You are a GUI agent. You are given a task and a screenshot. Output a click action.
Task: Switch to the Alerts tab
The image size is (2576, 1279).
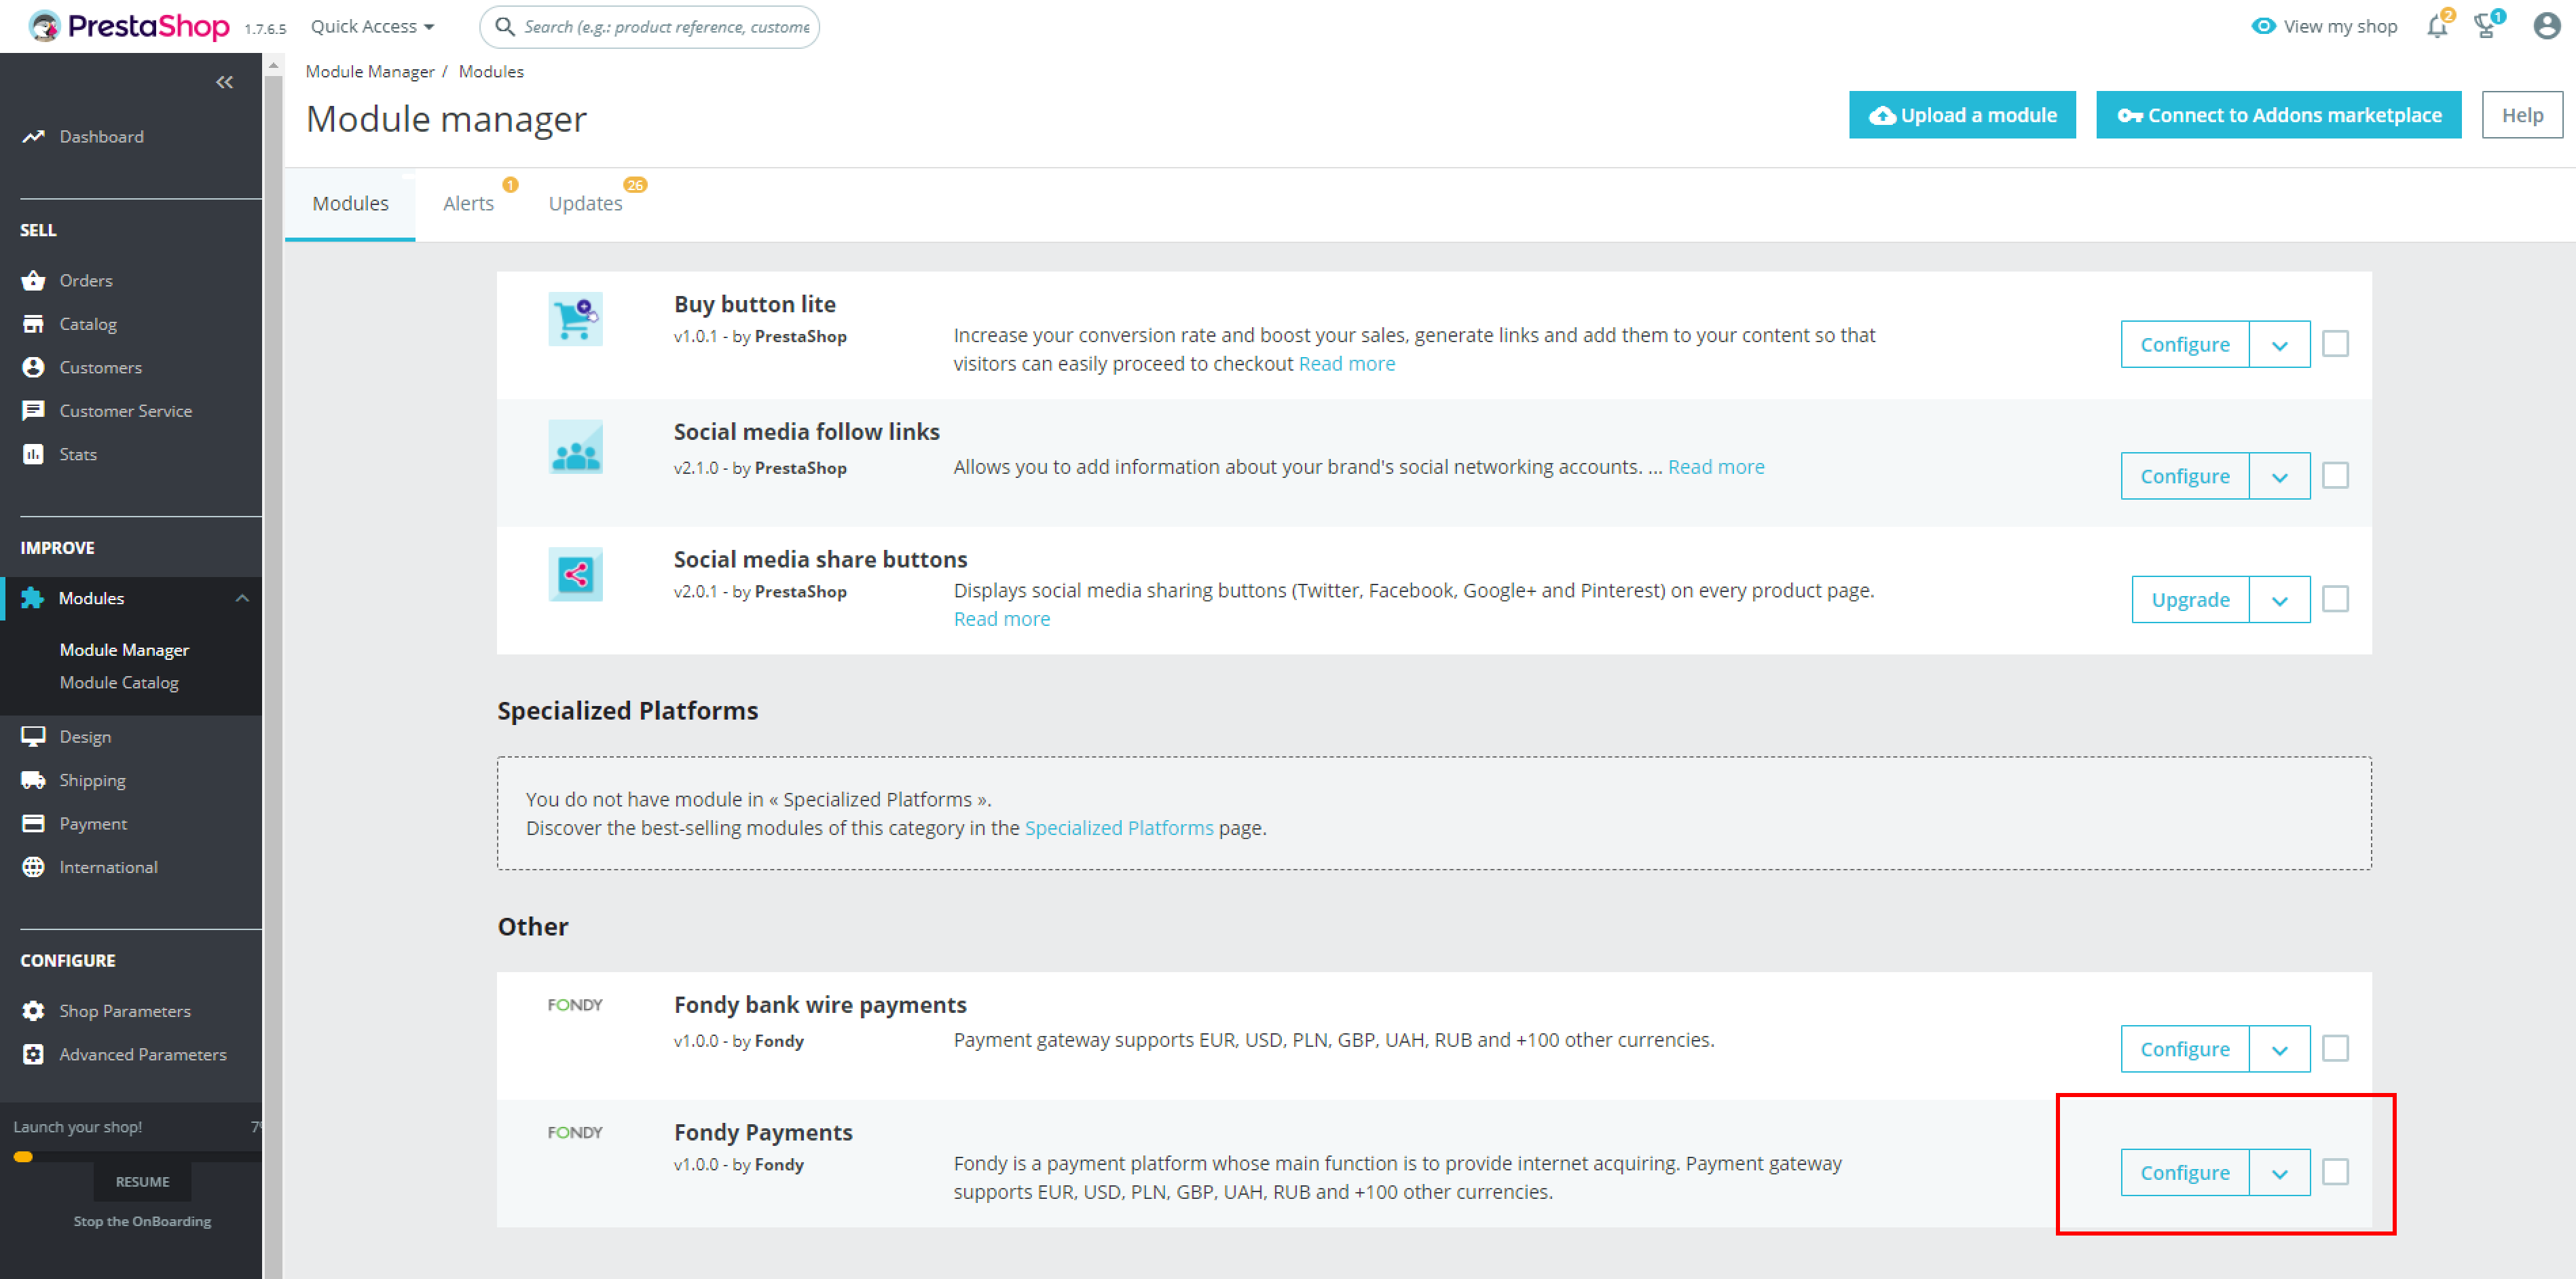coord(468,204)
